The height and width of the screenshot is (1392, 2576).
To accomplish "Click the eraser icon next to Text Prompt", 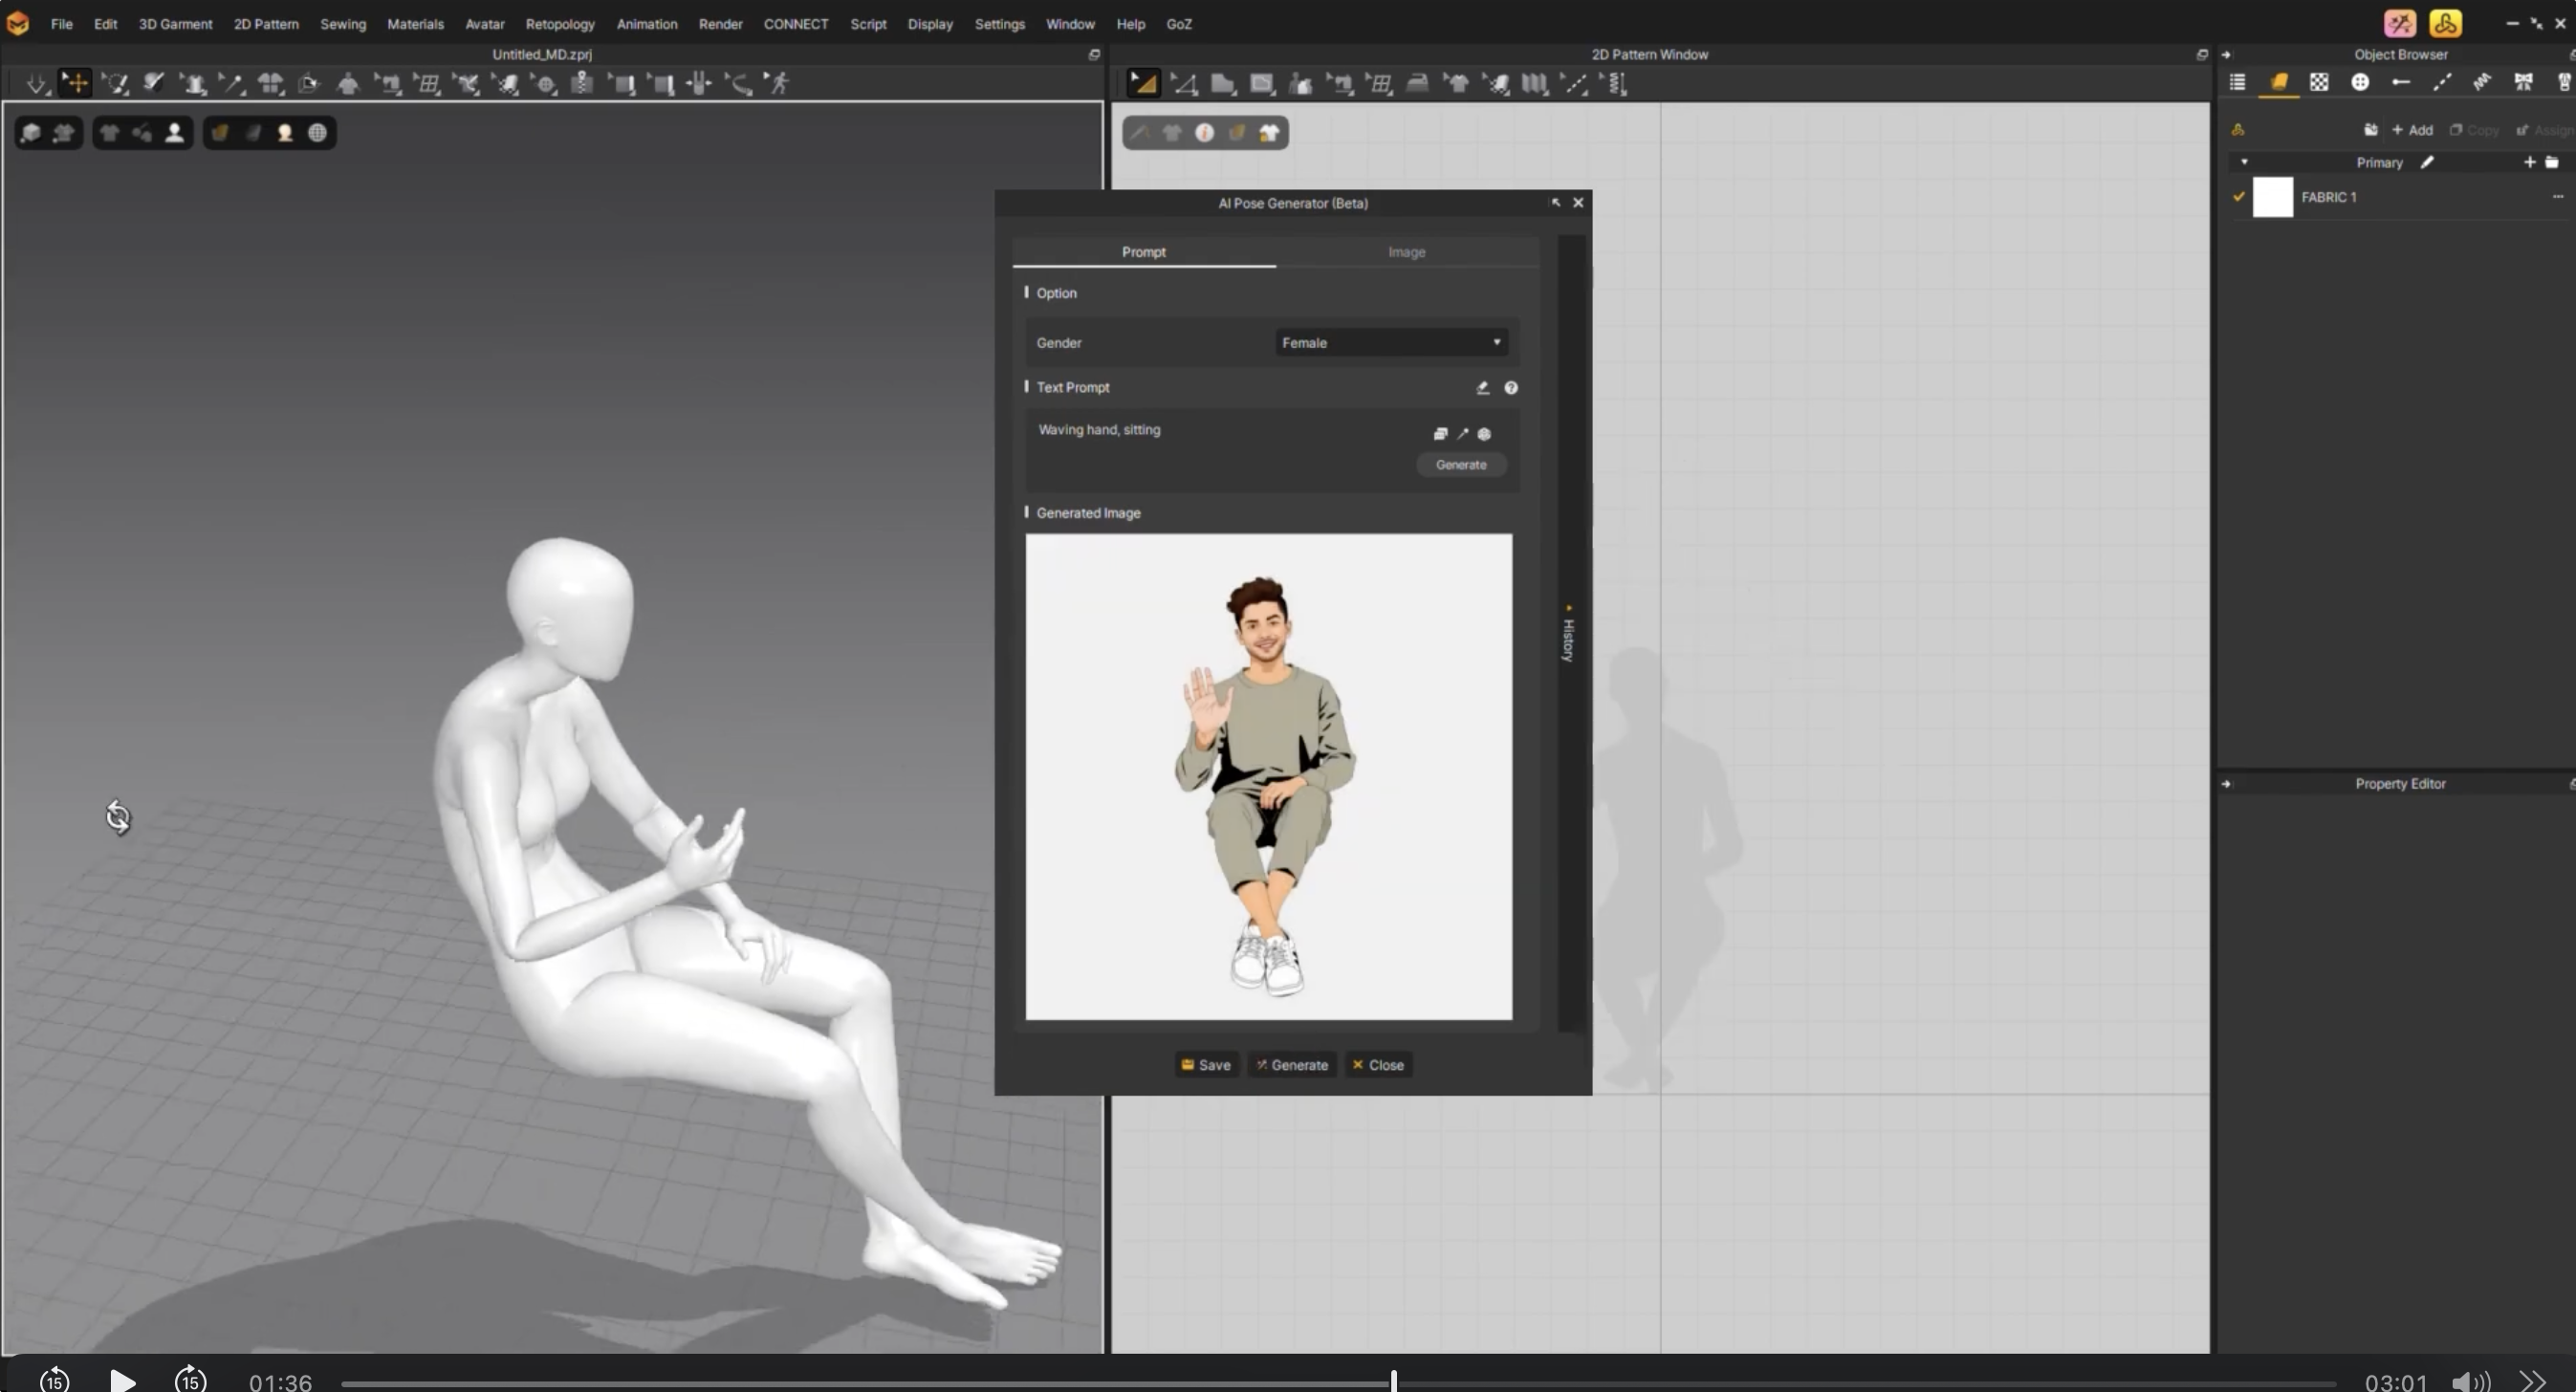I will tap(1483, 387).
